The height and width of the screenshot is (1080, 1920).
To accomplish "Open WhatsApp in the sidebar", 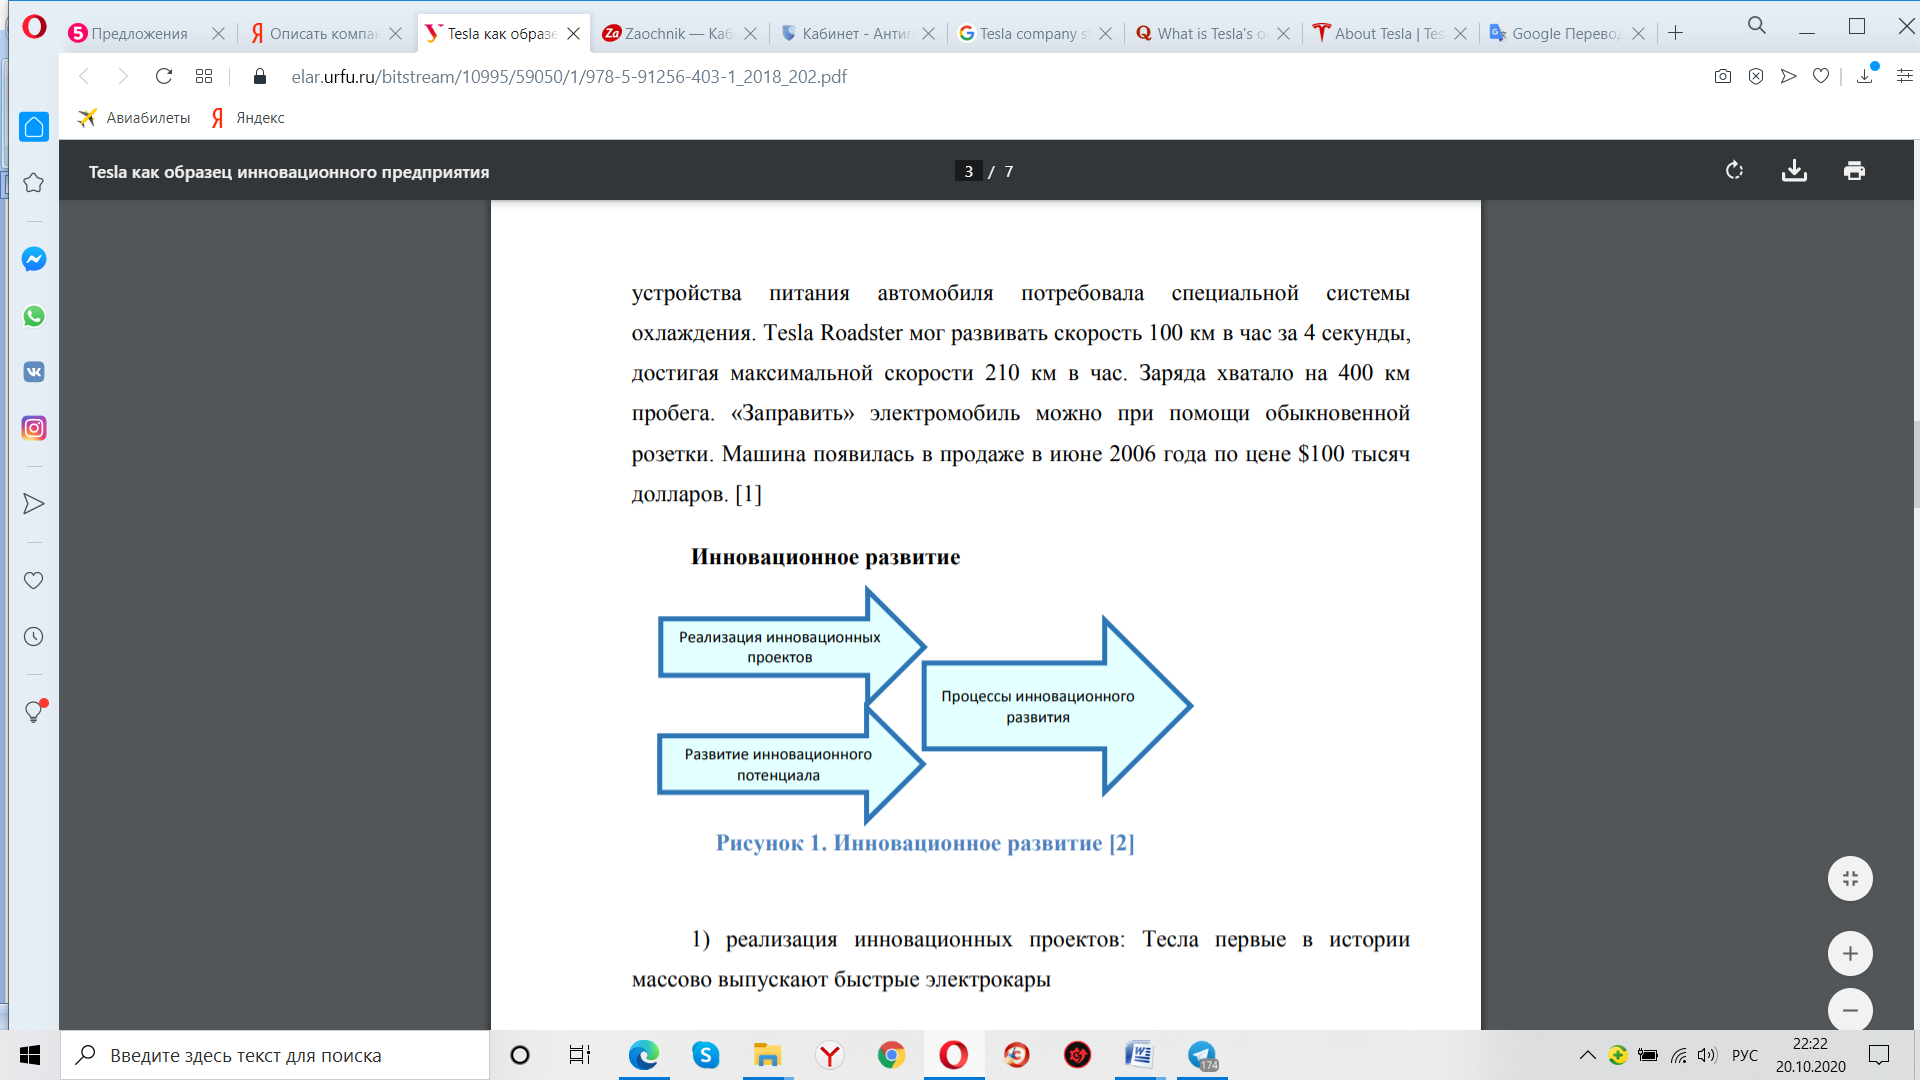I will pos(34,316).
